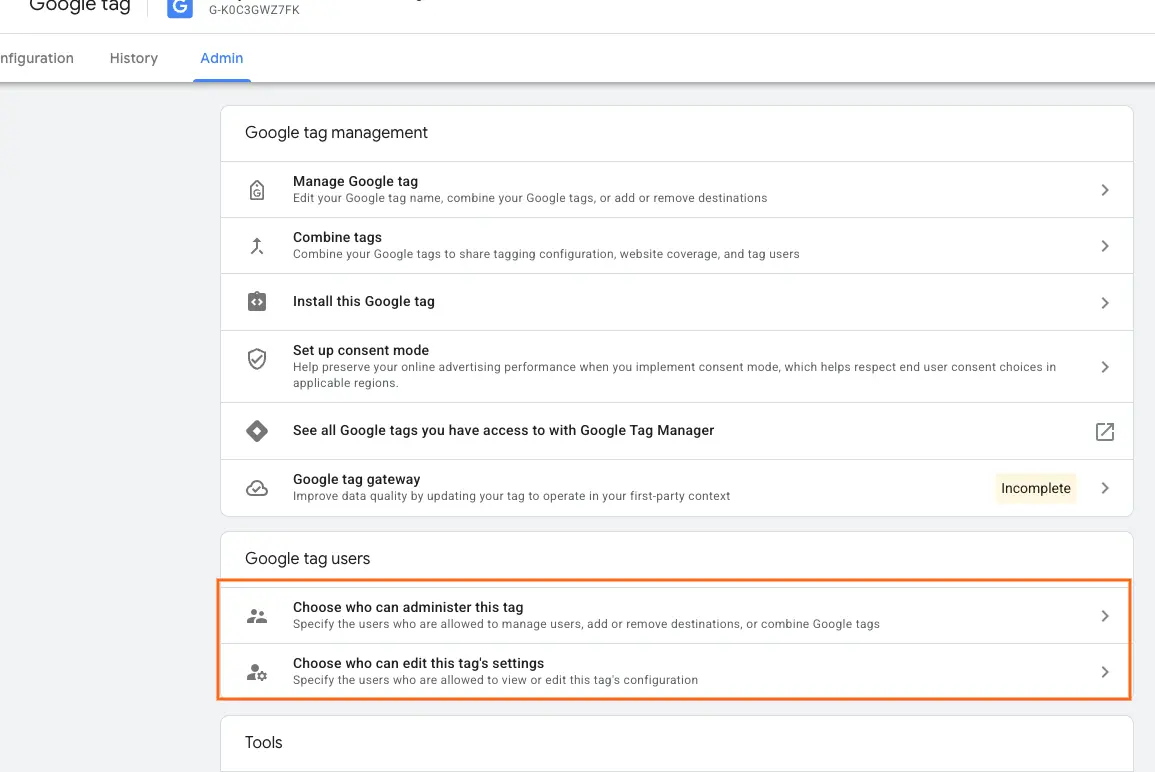
Task: Expand the Manage Google tag chevron
Action: (x=1104, y=190)
